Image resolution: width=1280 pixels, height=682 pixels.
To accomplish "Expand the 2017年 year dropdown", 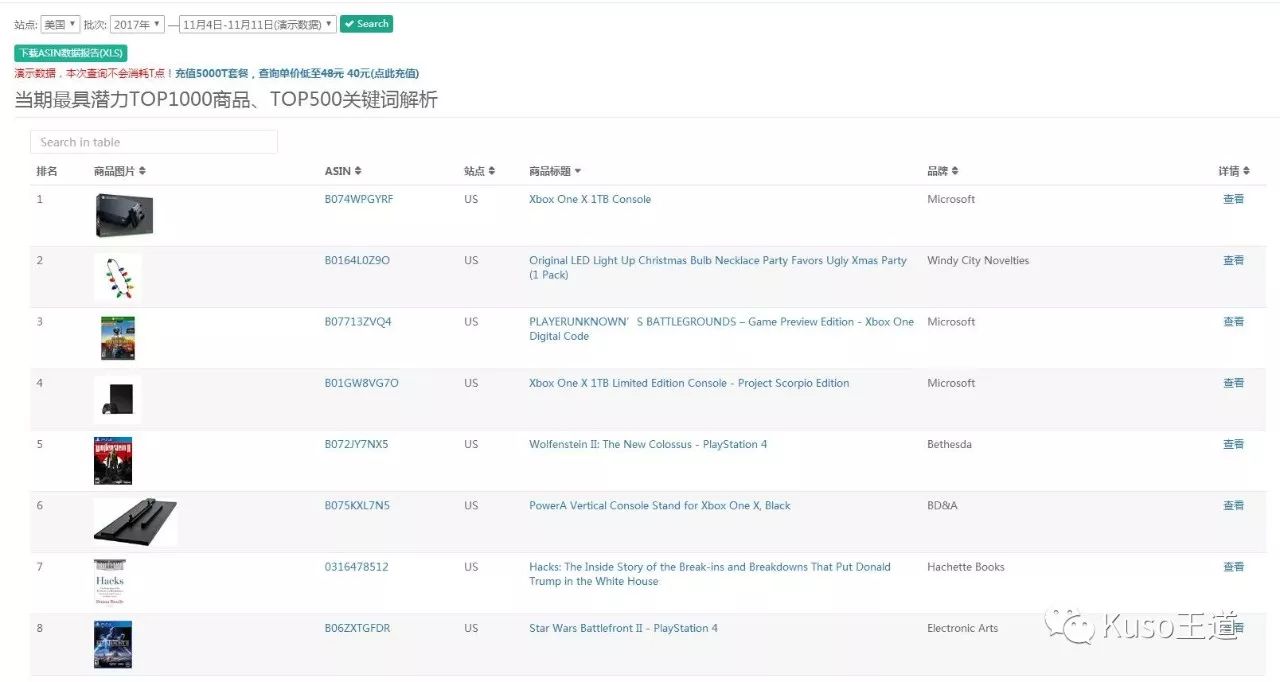I will (137, 24).
